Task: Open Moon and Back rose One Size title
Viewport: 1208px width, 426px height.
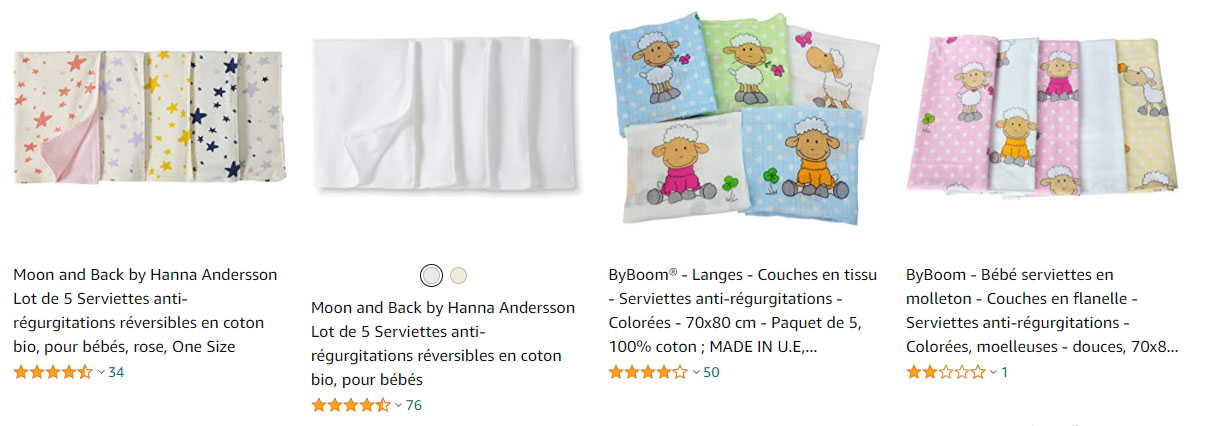Action: 146,311
